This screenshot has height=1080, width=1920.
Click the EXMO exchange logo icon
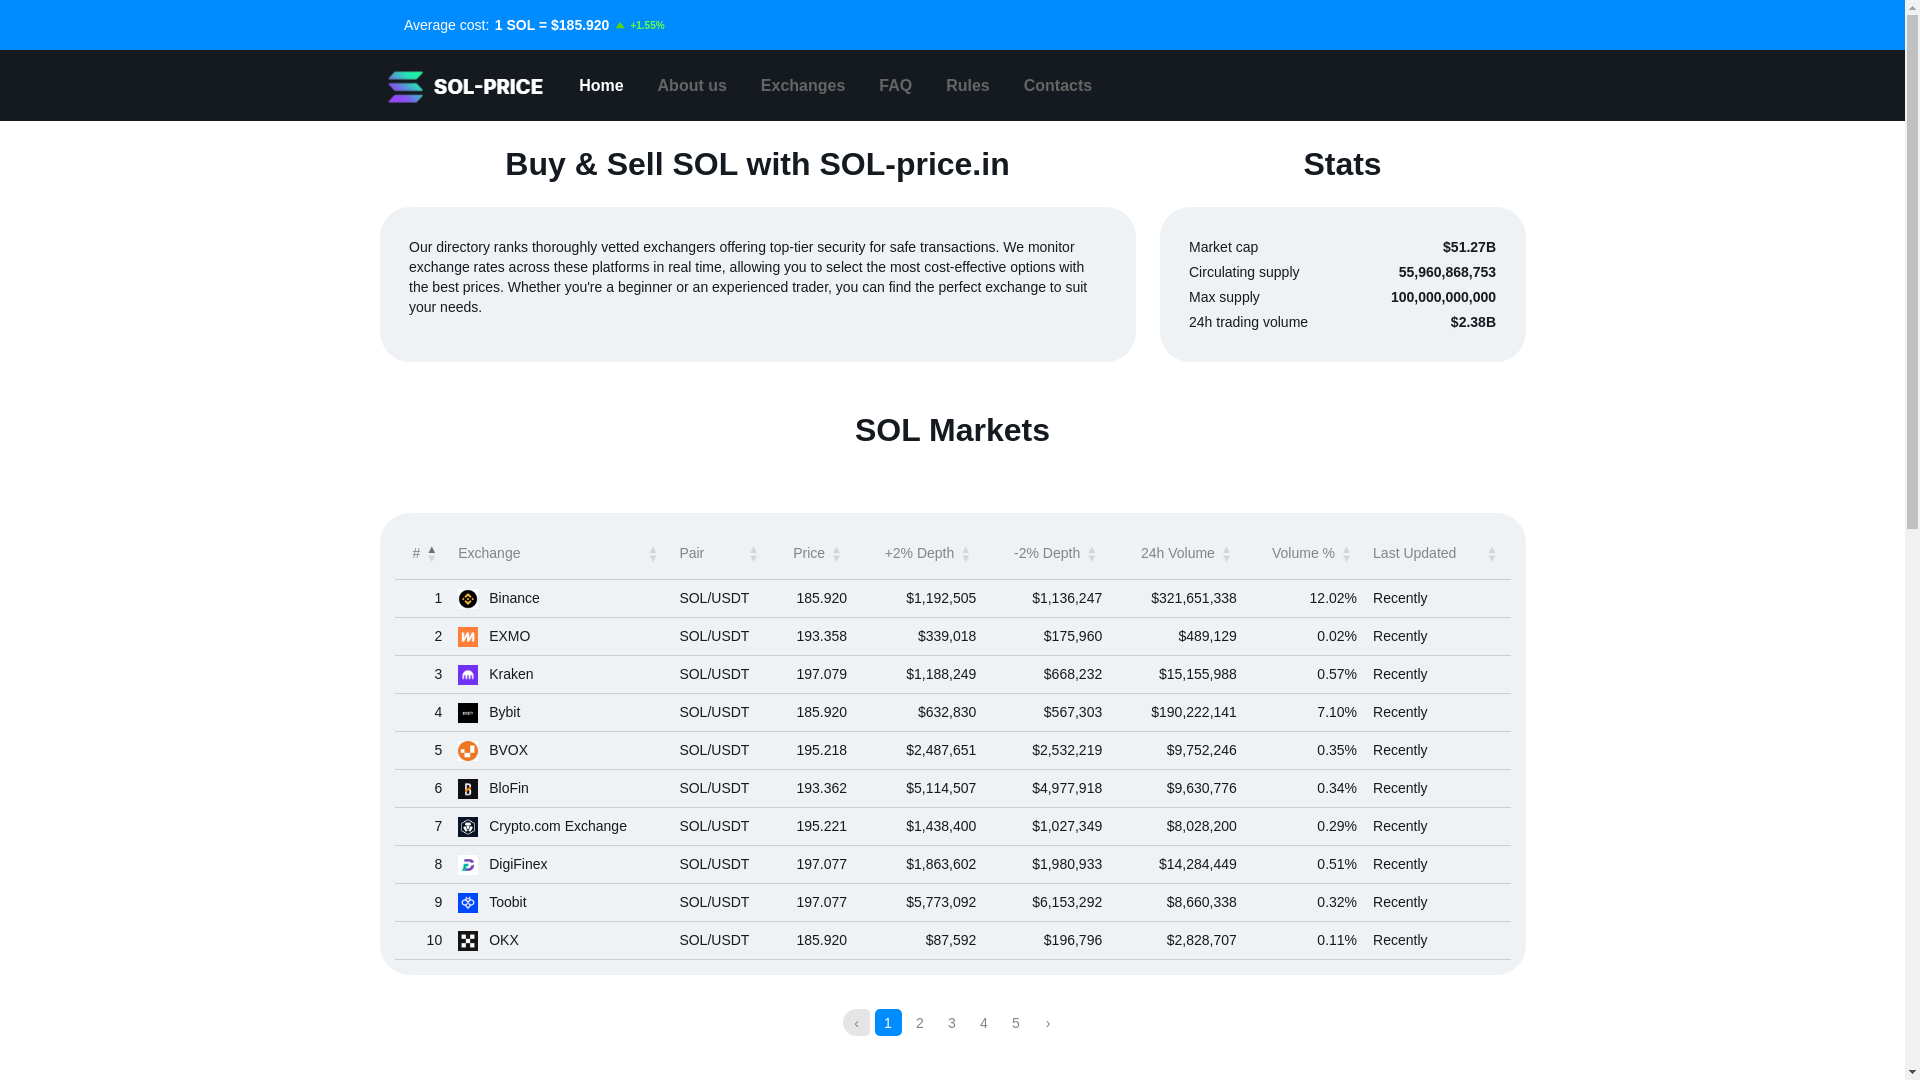(x=468, y=637)
